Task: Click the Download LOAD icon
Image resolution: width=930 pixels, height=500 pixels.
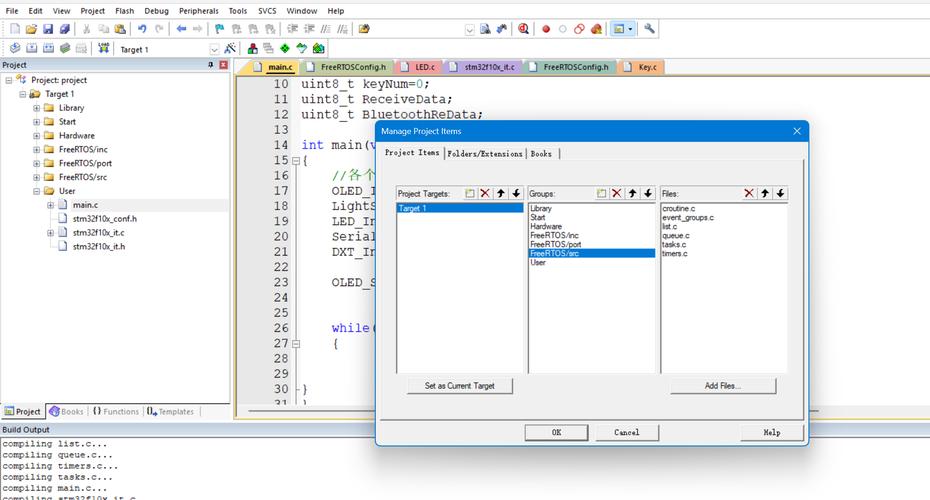Action: [x=104, y=49]
